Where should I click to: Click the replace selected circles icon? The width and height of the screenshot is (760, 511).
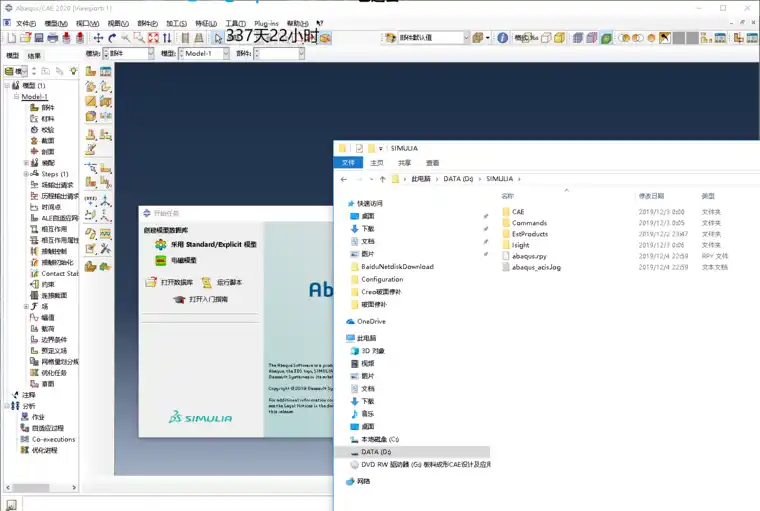(624, 38)
